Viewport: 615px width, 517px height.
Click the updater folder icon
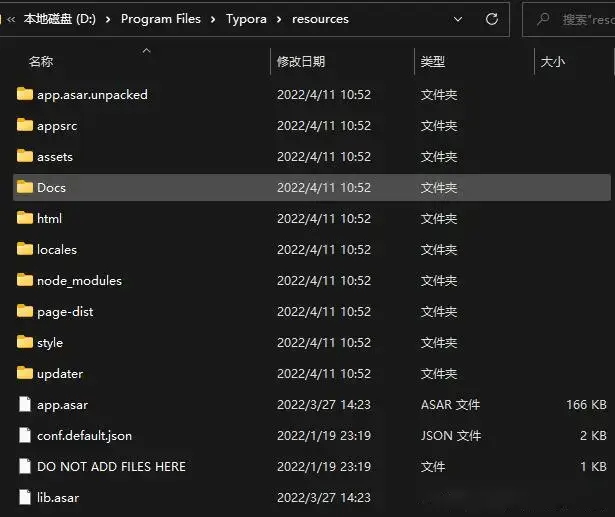pyautogui.click(x=25, y=373)
